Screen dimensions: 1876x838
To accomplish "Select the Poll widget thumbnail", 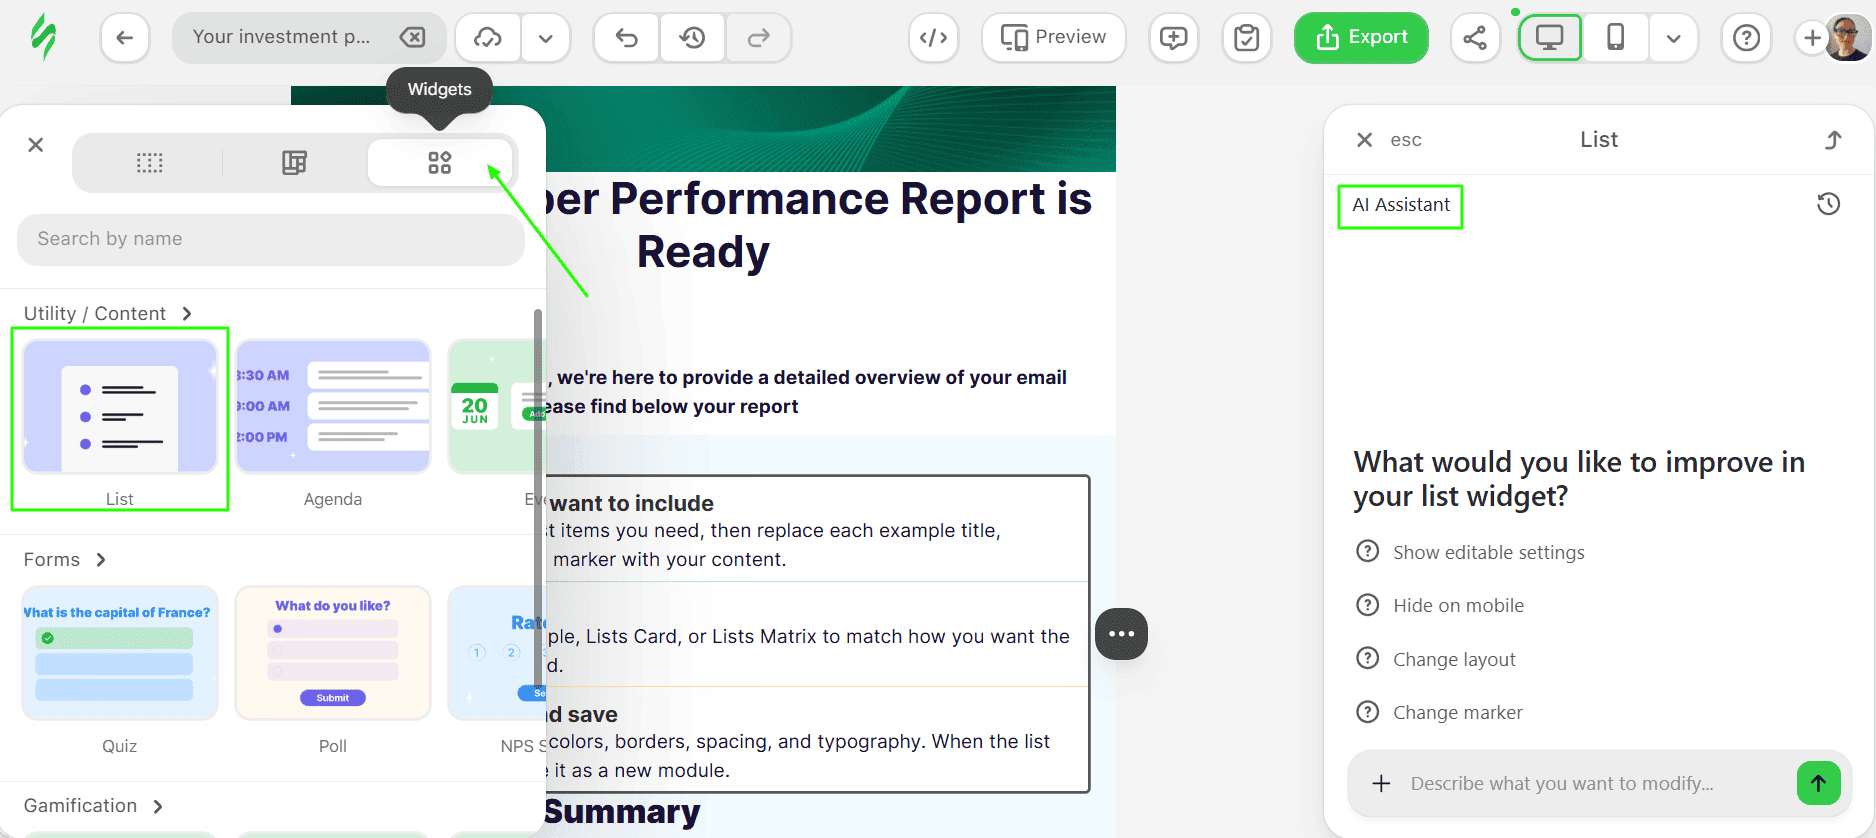I will 333,653.
